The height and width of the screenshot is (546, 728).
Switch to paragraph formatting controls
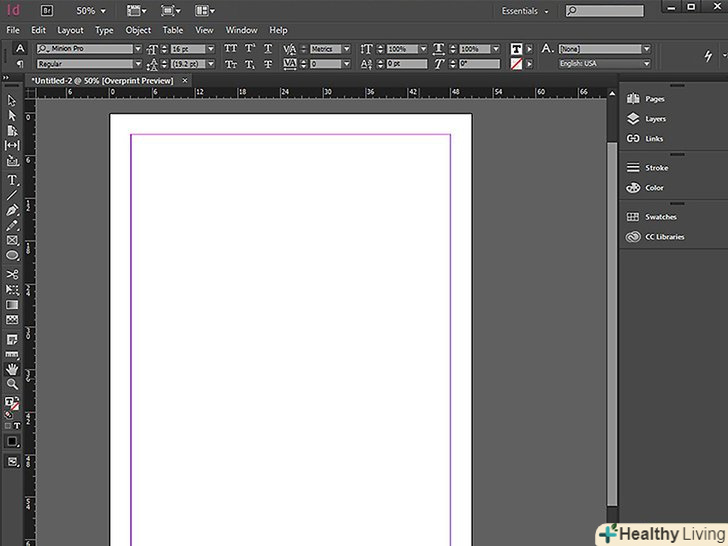(19, 64)
